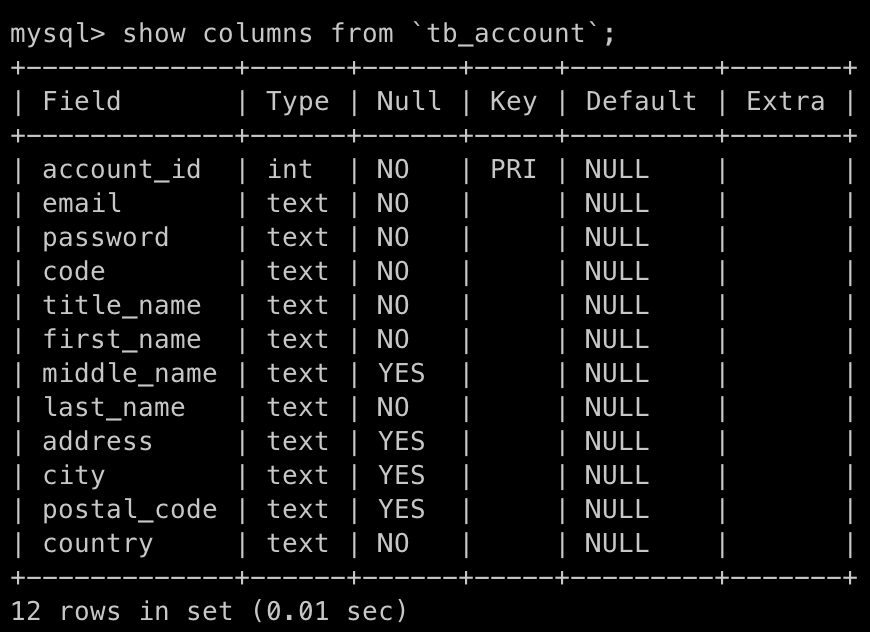Viewport: 870px width, 632px height.
Task: Click the password field name
Action: (105, 237)
